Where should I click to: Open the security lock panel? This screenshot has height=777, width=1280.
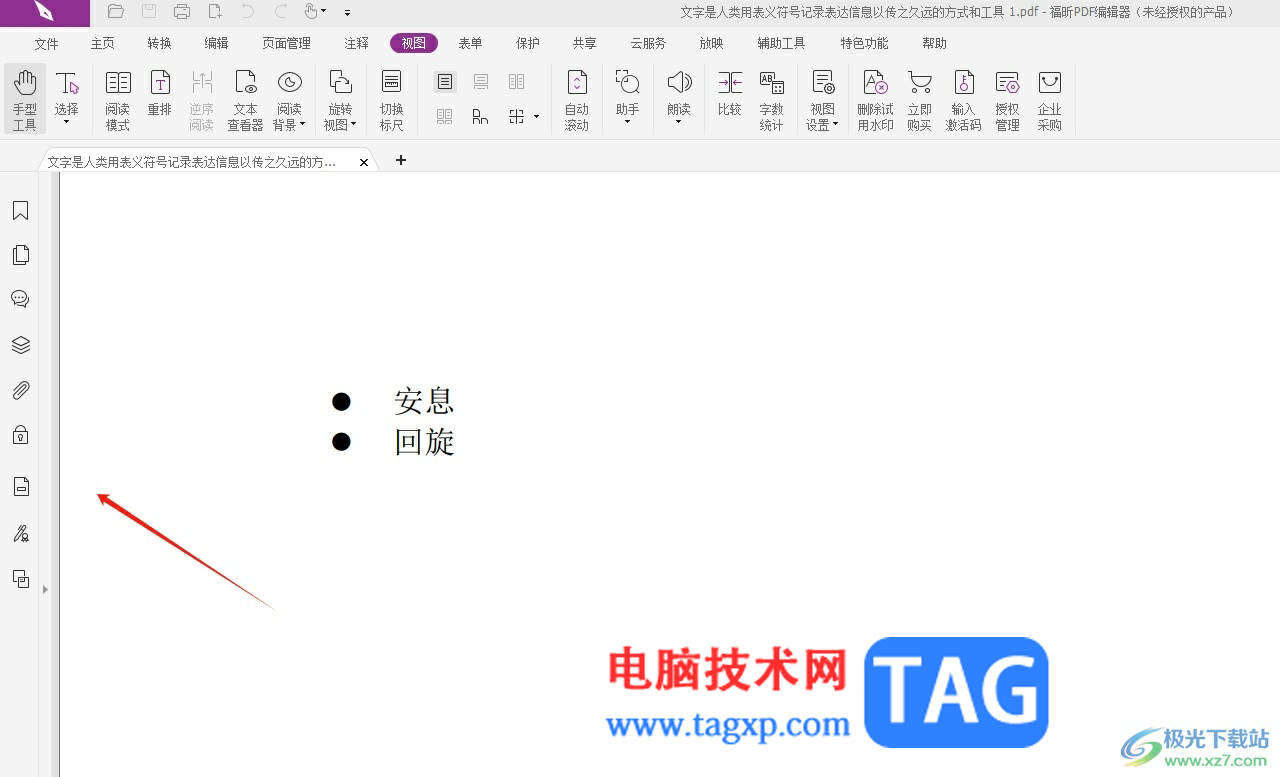tap(20, 435)
